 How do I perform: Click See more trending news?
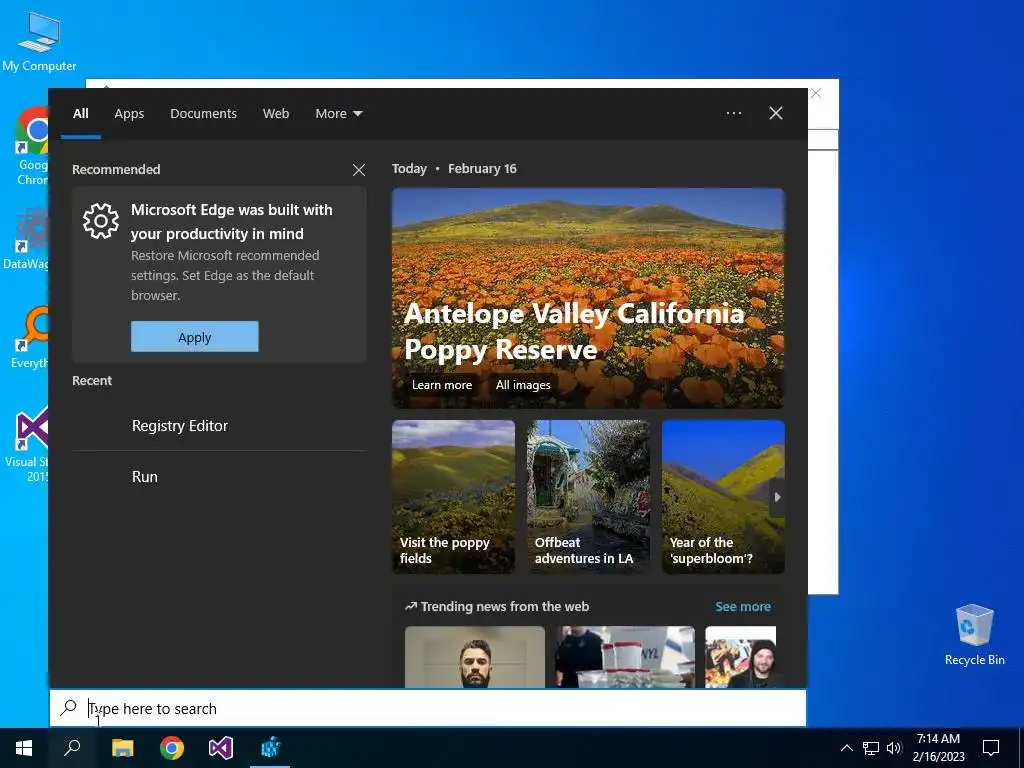pyautogui.click(x=743, y=607)
